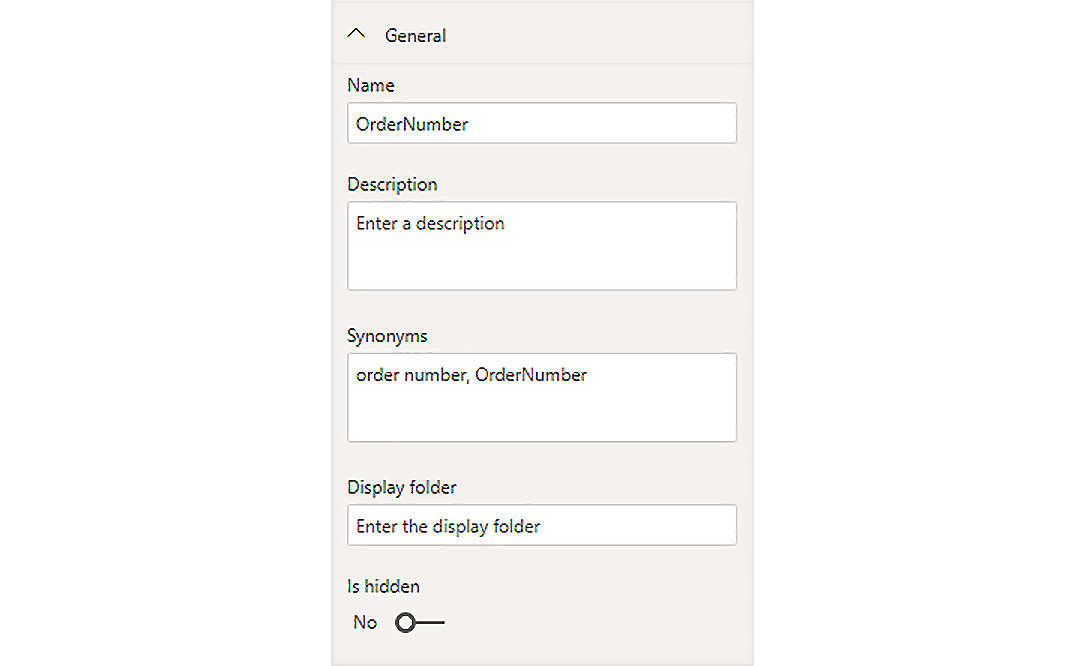
Task: Click the 'OrderNumber' synonym in Synonyms box
Action: tap(531, 376)
